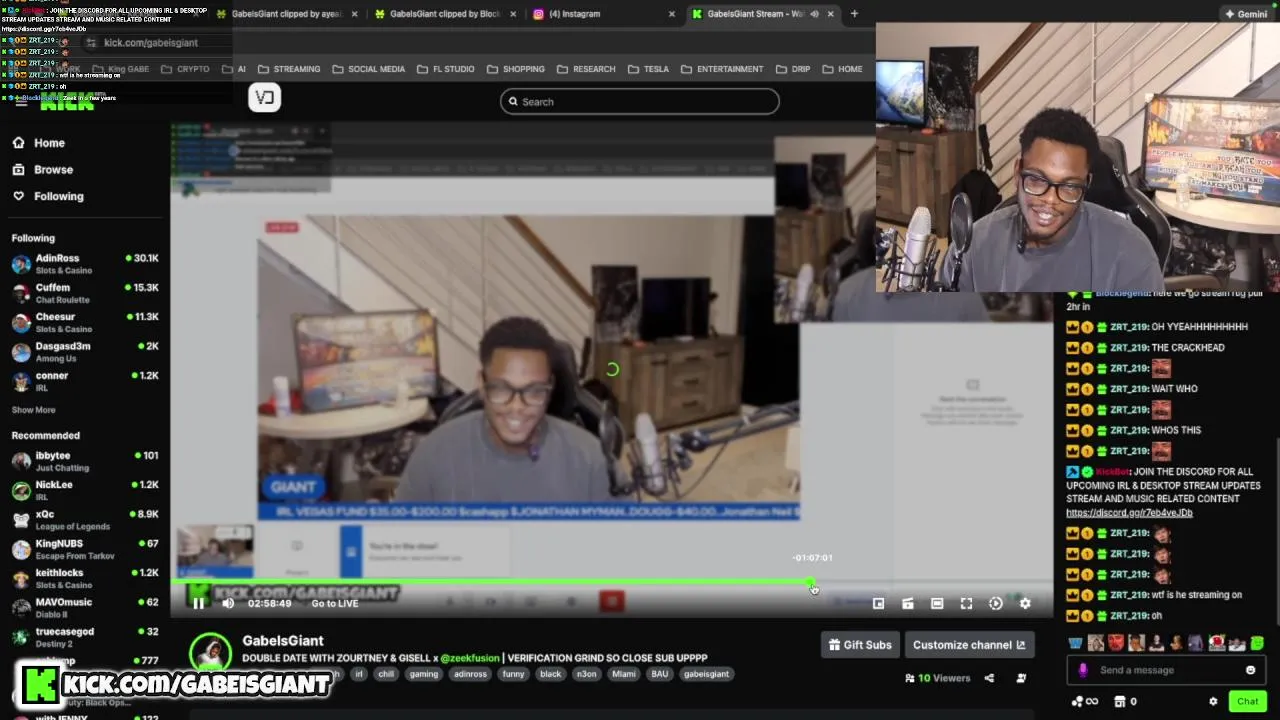
Task: Open KingNUBS recommended channel
Action: tap(85, 549)
